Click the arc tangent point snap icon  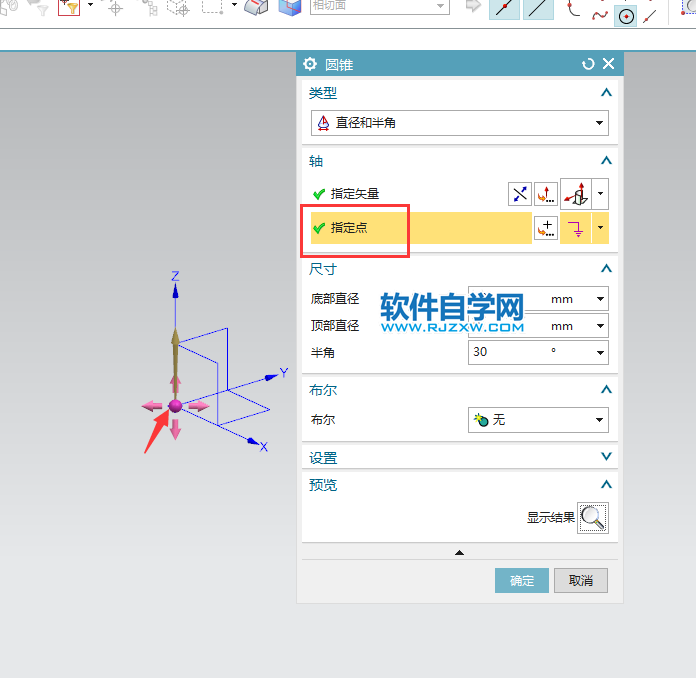pos(573,9)
